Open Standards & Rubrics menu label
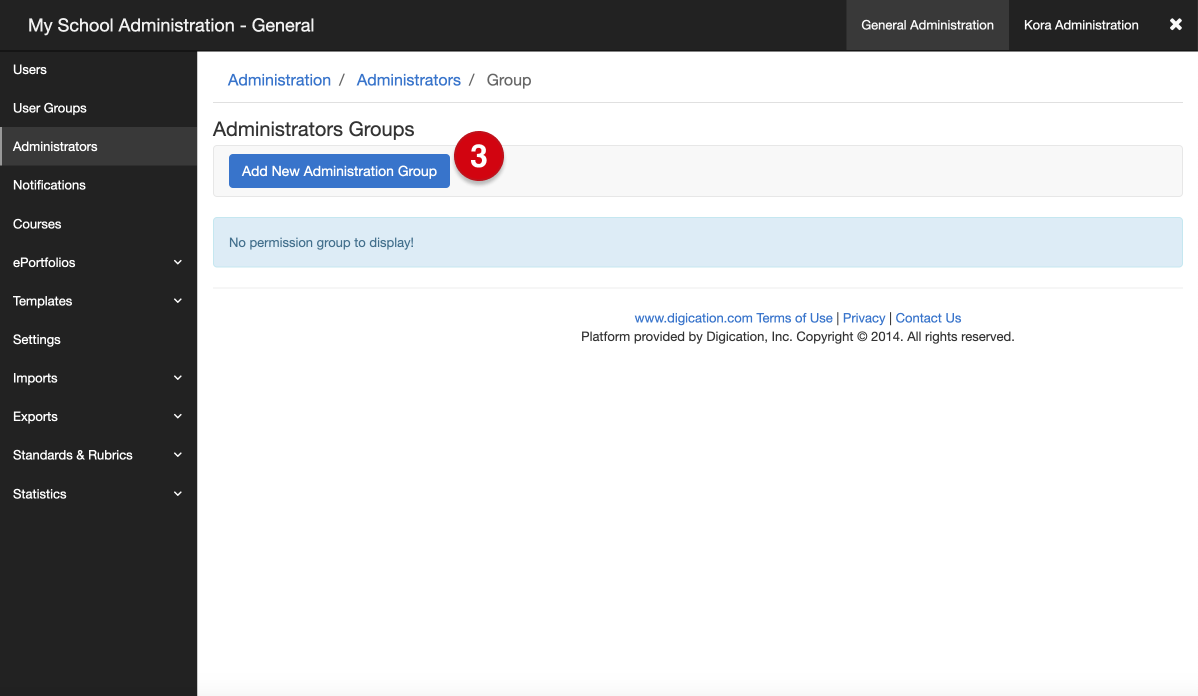The width and height of the screenshot is (1198, 696). [x=73, y=455]
